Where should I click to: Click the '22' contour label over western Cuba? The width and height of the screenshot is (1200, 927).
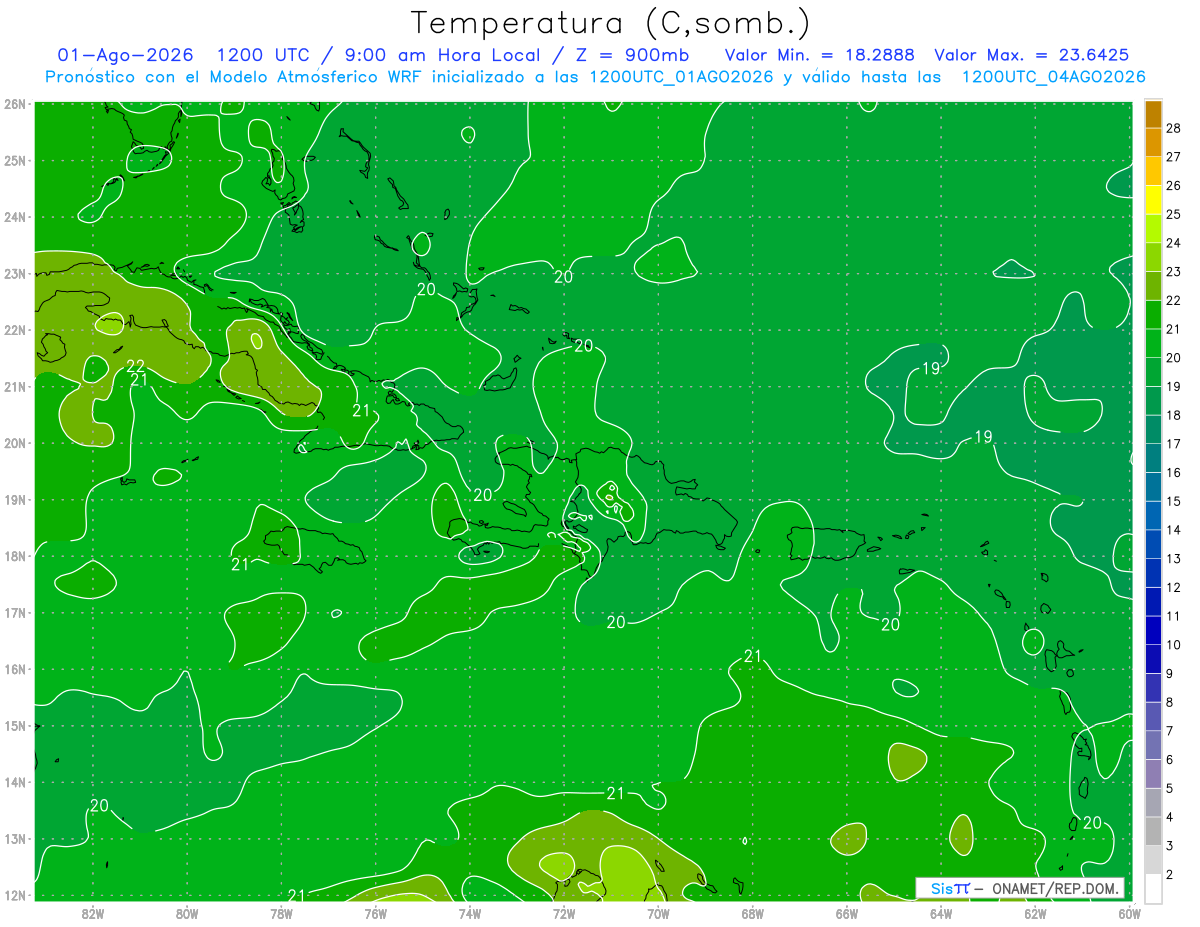click(136, 366)
